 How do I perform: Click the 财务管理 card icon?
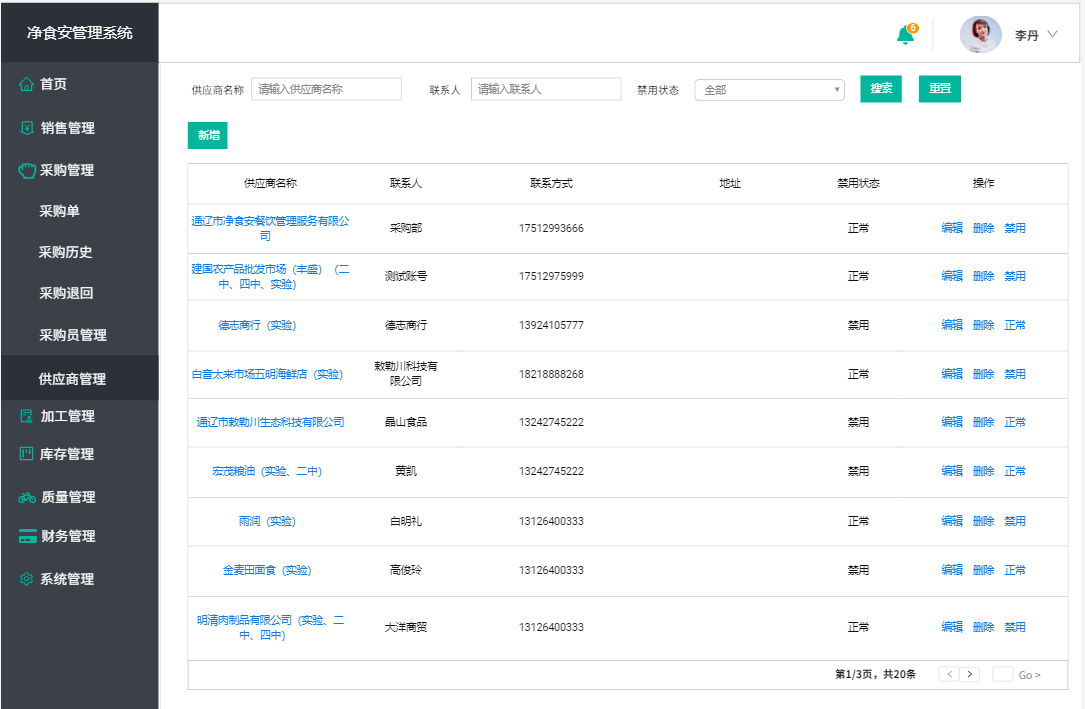click(28, 536)
